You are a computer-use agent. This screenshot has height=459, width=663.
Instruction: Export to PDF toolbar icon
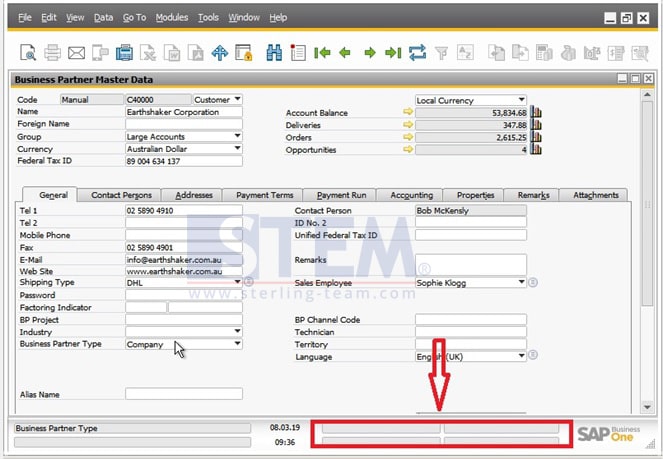click(196, 53)
